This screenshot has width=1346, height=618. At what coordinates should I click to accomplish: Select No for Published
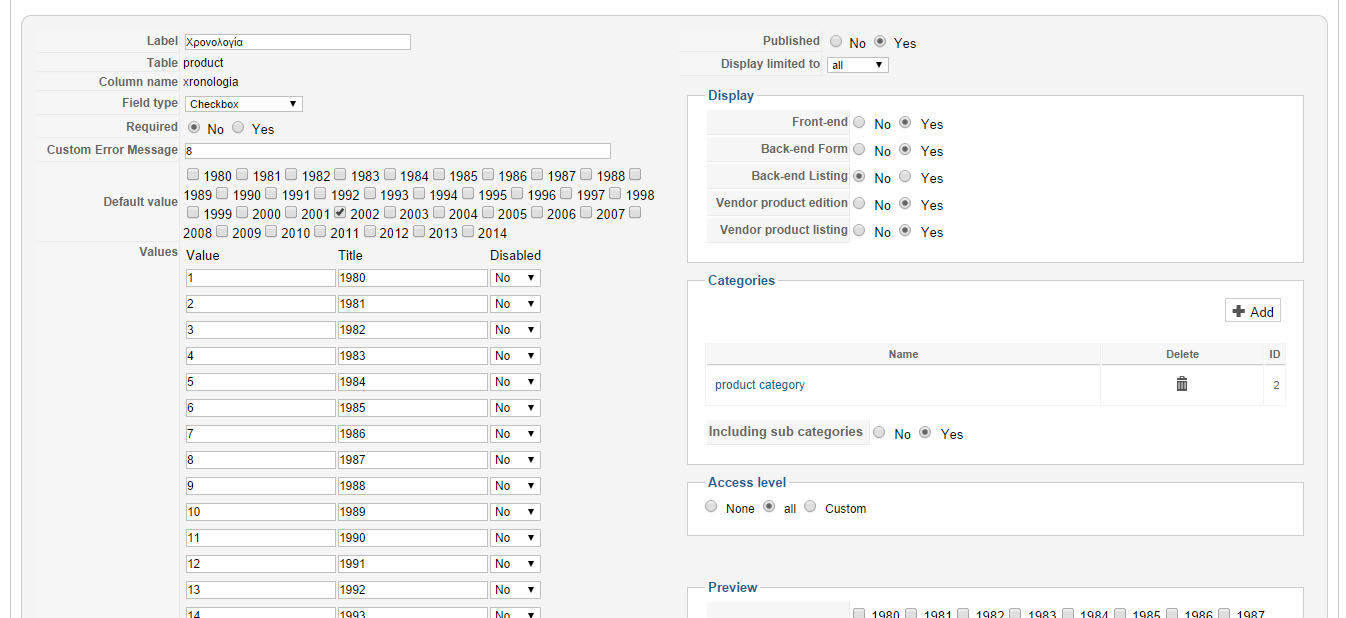coord(836,42)
